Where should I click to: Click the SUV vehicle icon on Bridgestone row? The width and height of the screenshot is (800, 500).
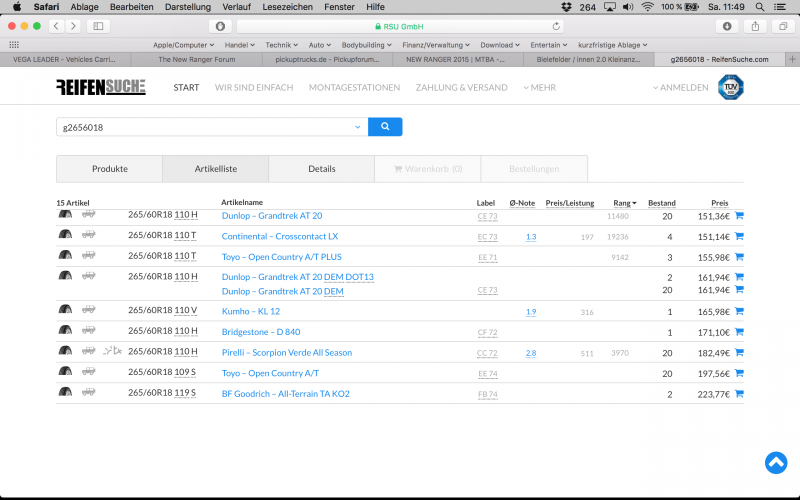[x=89, y=330]
